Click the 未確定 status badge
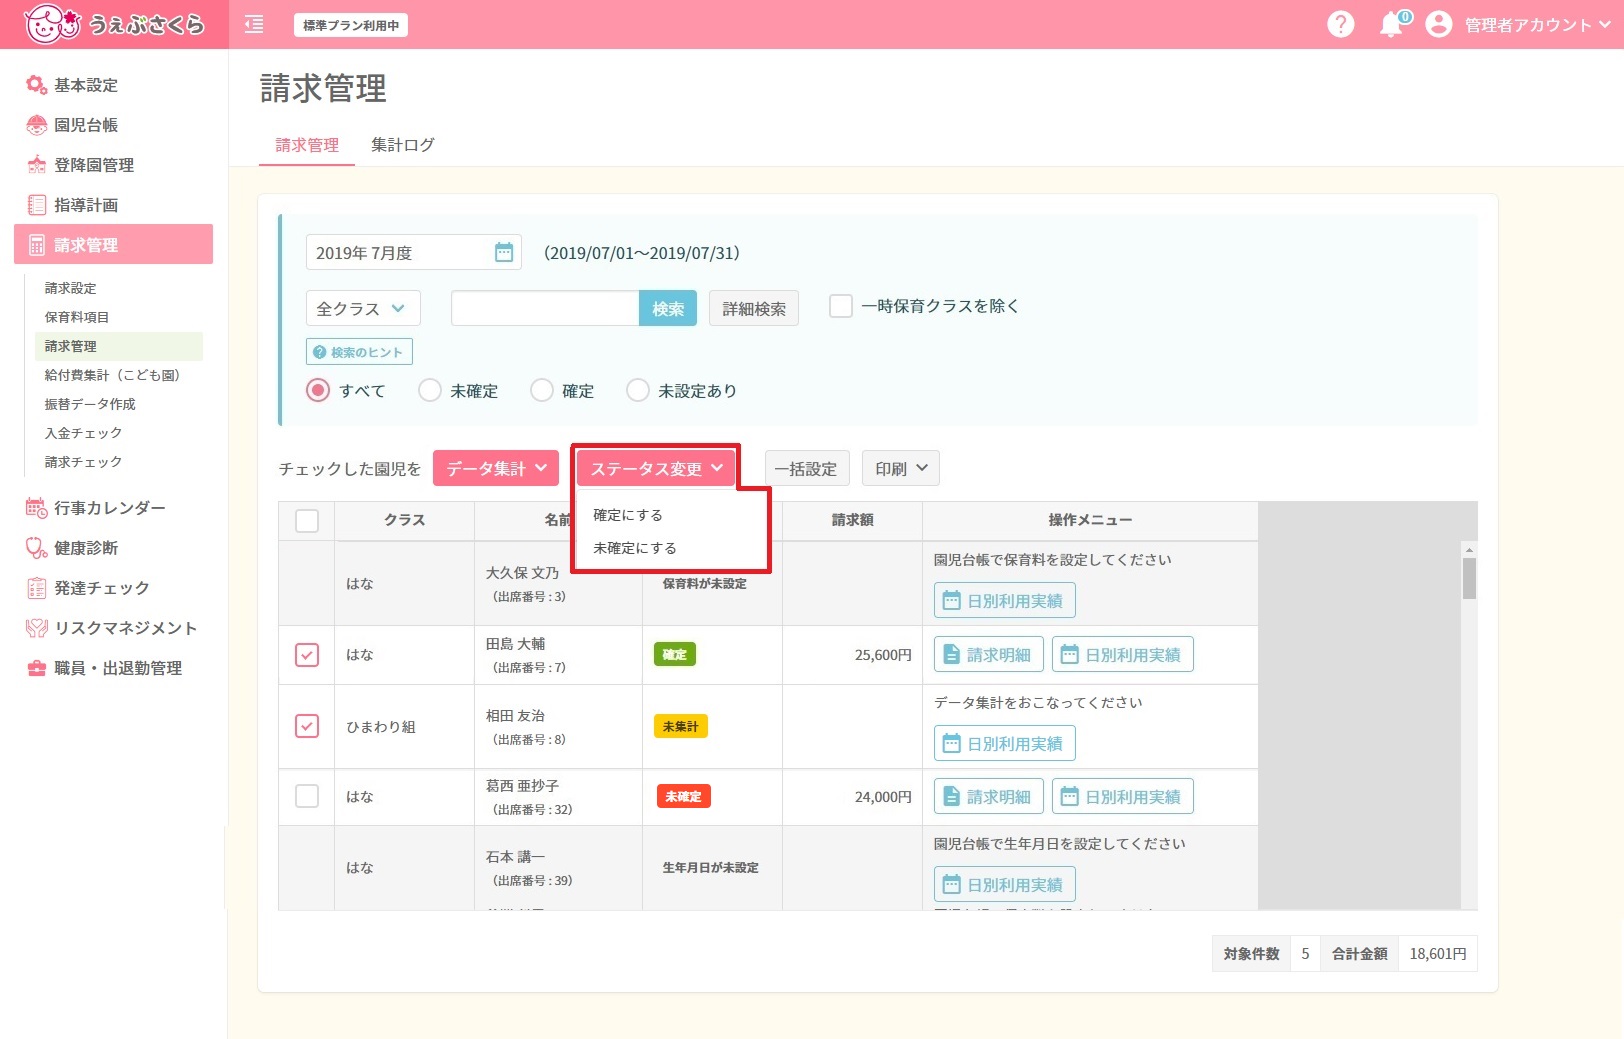 click(683, 797)
